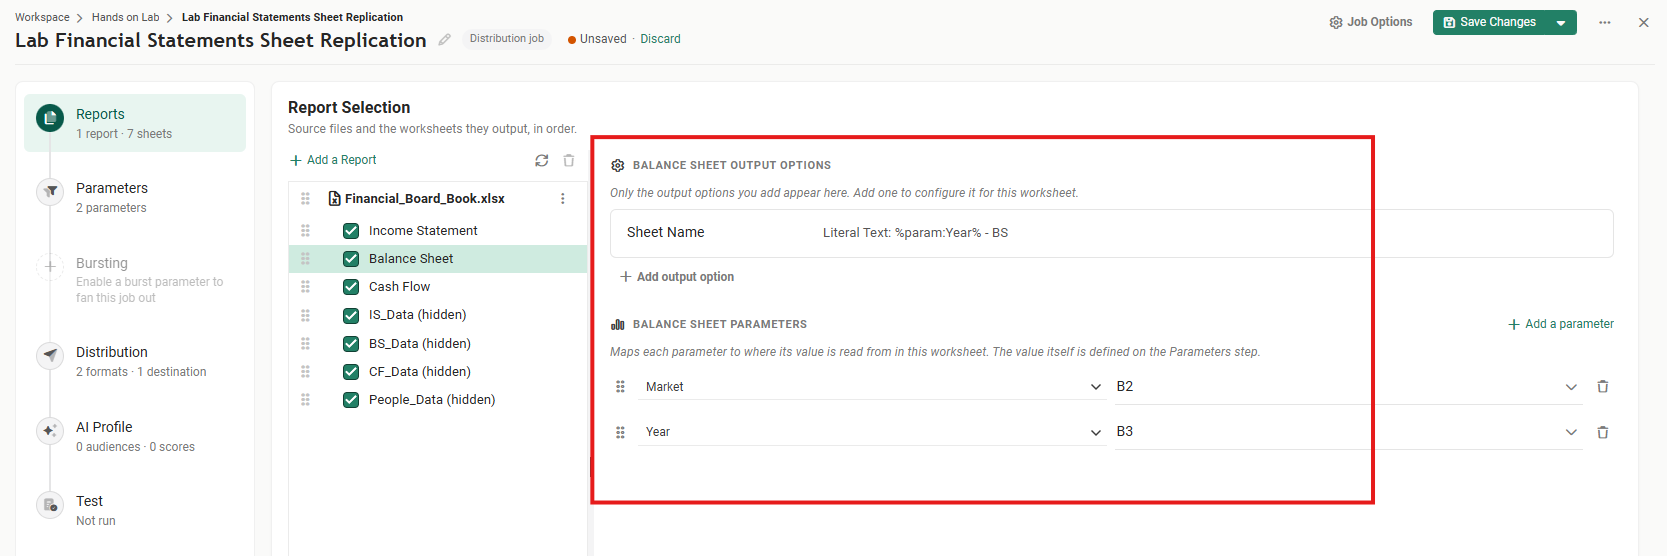Viewport: 1667px width, 556px height.
Task: Click the Distribution paper plane icon
Action: pos(50,355)
